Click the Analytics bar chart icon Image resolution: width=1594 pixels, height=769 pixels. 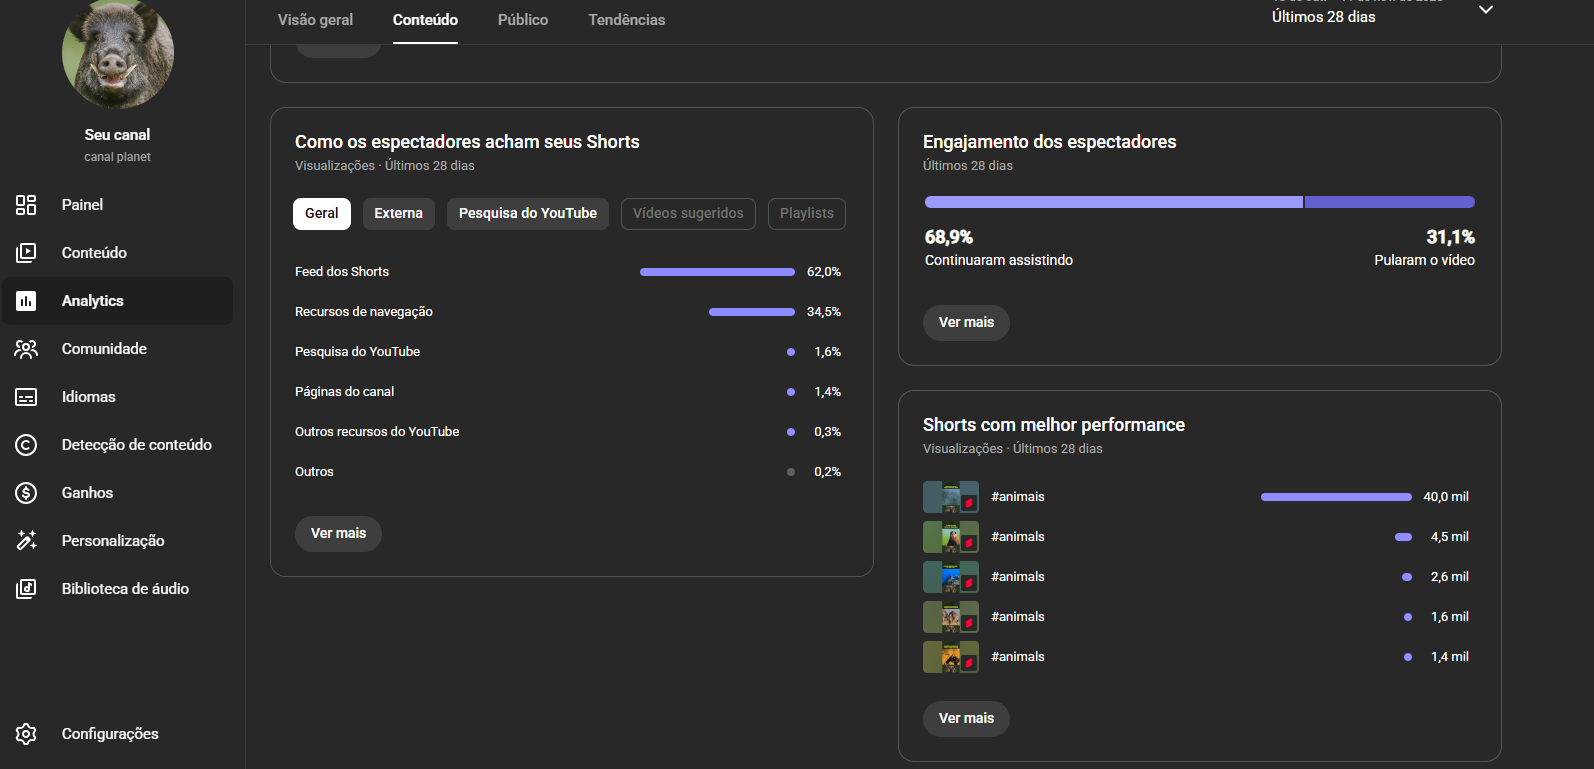(26, 301)
